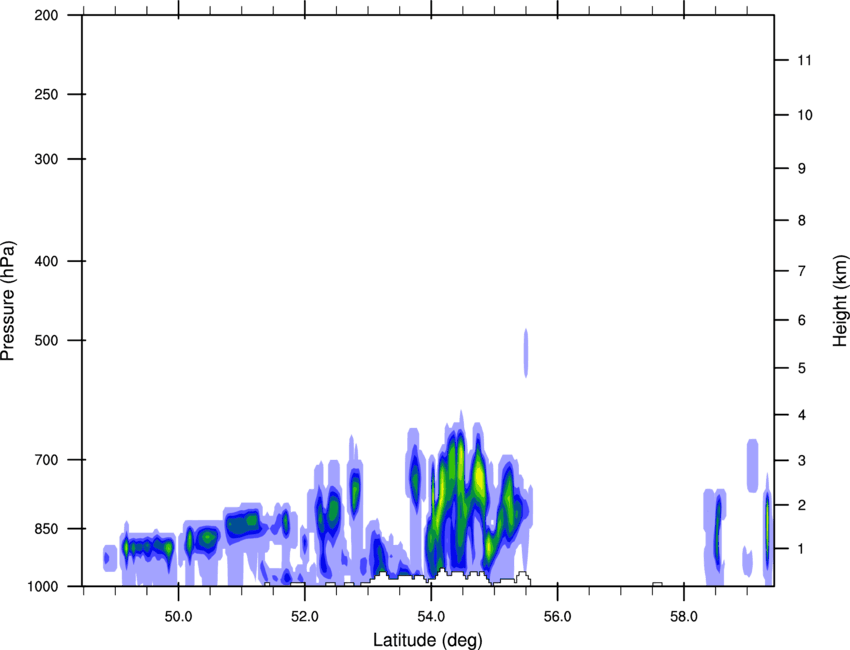
Task: Click the 56.0 latitude tick label
Action: pos(557,617)
